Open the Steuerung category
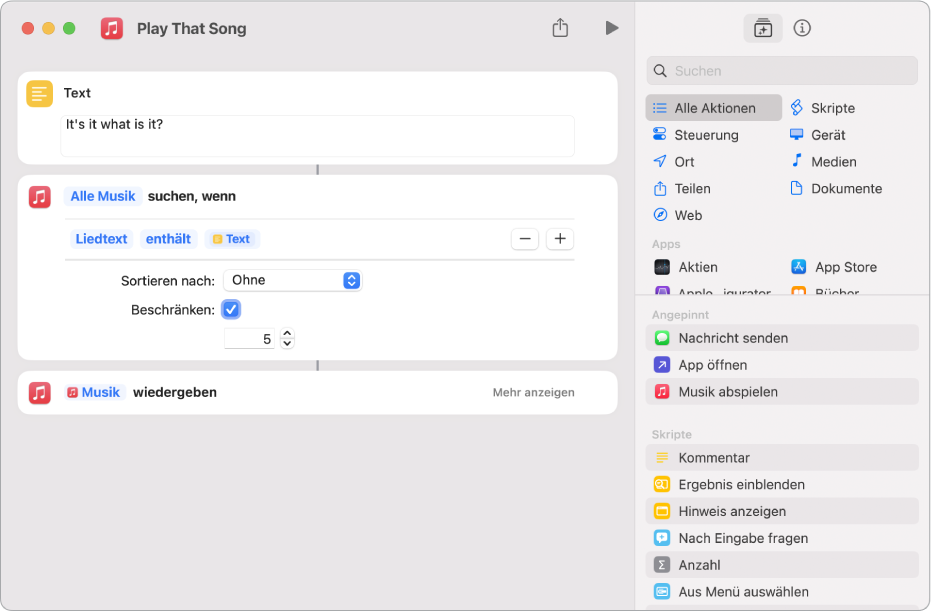 696,135
